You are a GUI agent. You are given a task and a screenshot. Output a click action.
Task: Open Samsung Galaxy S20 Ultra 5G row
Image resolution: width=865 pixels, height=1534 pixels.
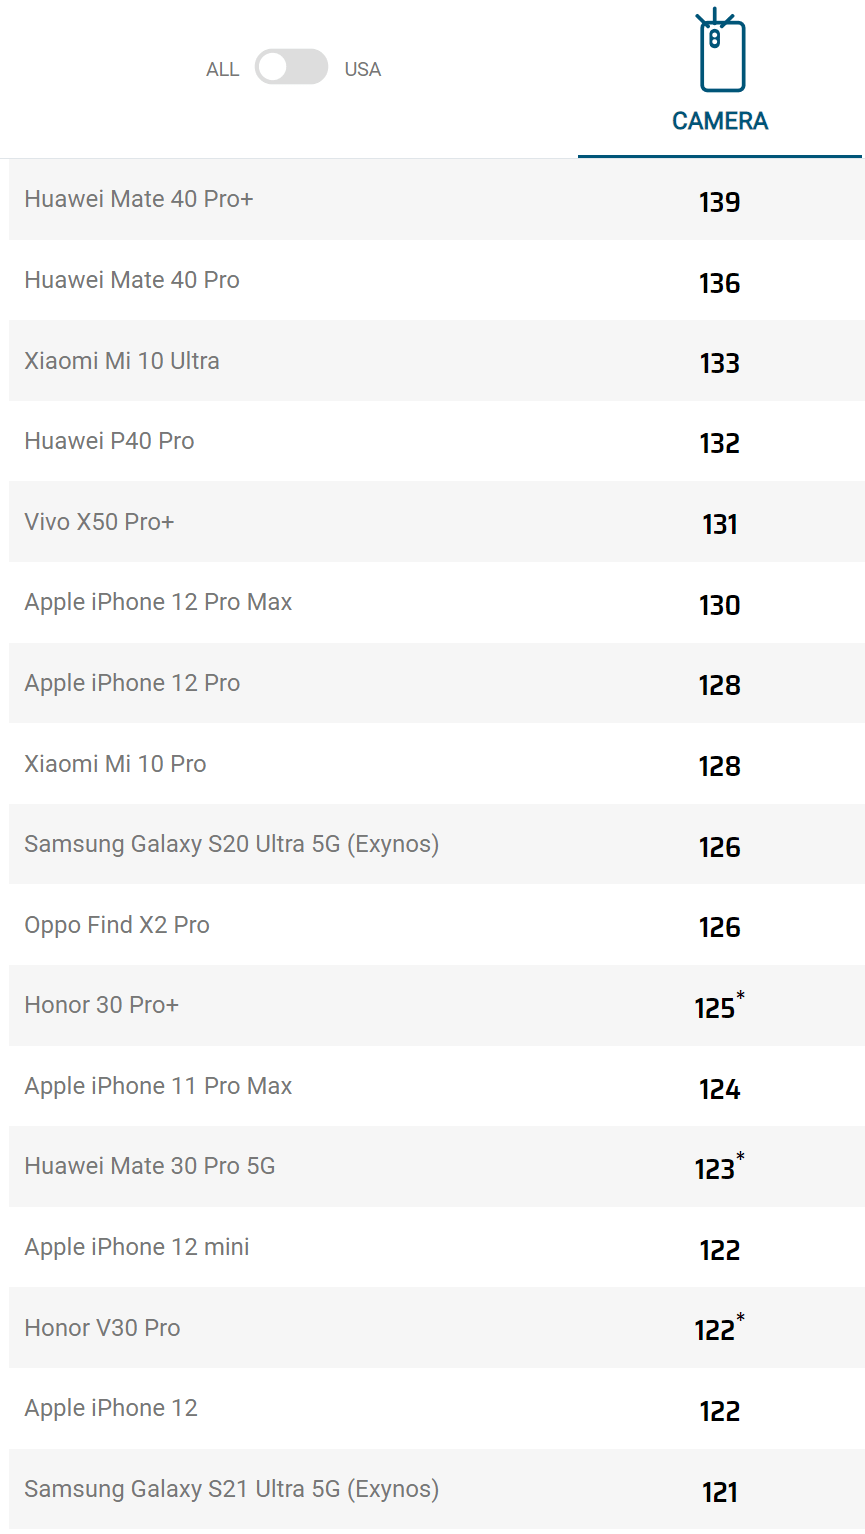pos(231,844)
